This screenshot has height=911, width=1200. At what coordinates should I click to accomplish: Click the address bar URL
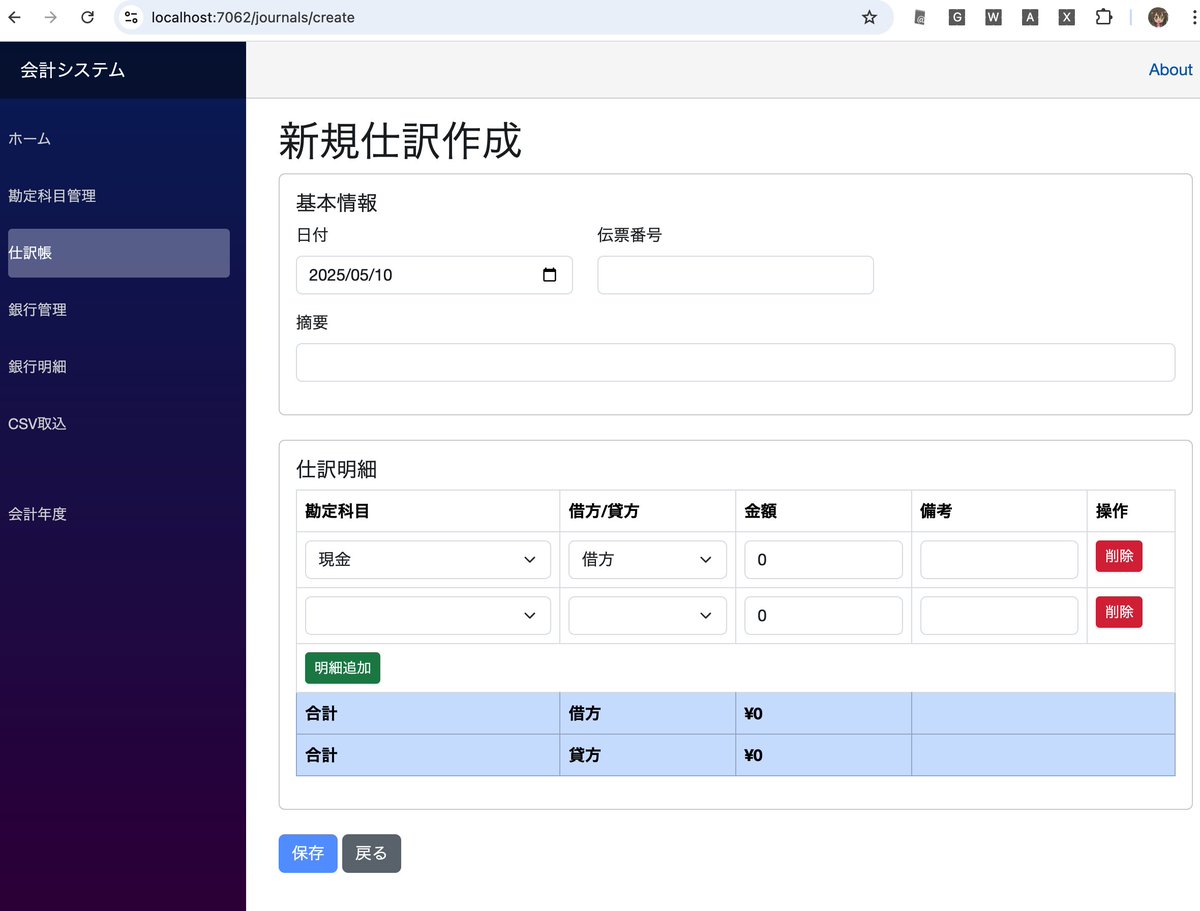[253, 17]
